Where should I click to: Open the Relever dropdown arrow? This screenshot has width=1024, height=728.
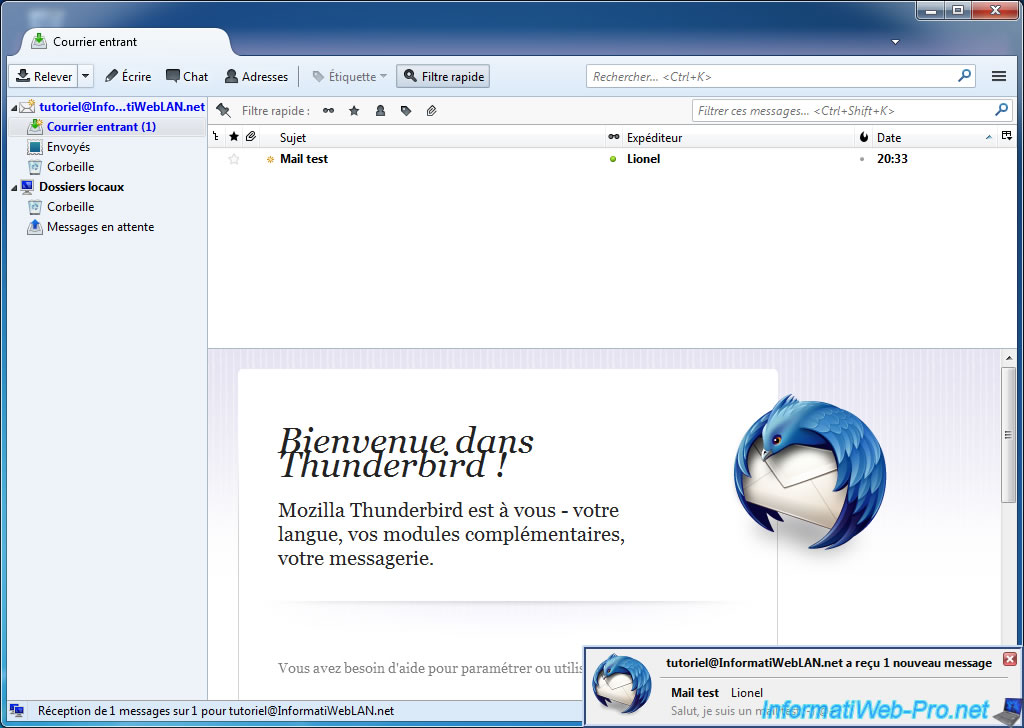tap(86, 76)
